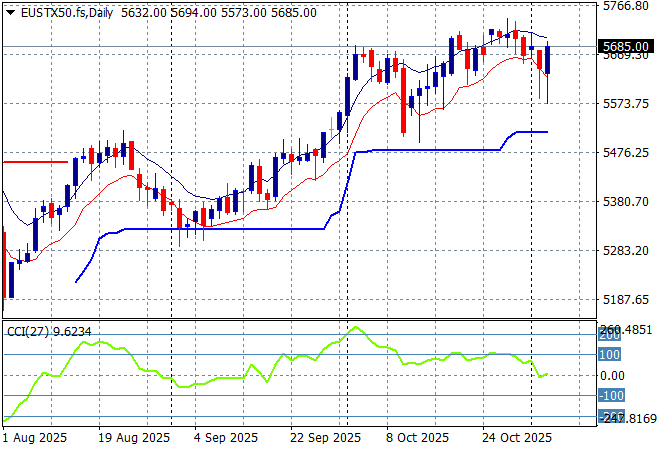The width and height of the screenshot is (660, 450).
Task: Click the 5476.25 price axis label
Action: 626,152
